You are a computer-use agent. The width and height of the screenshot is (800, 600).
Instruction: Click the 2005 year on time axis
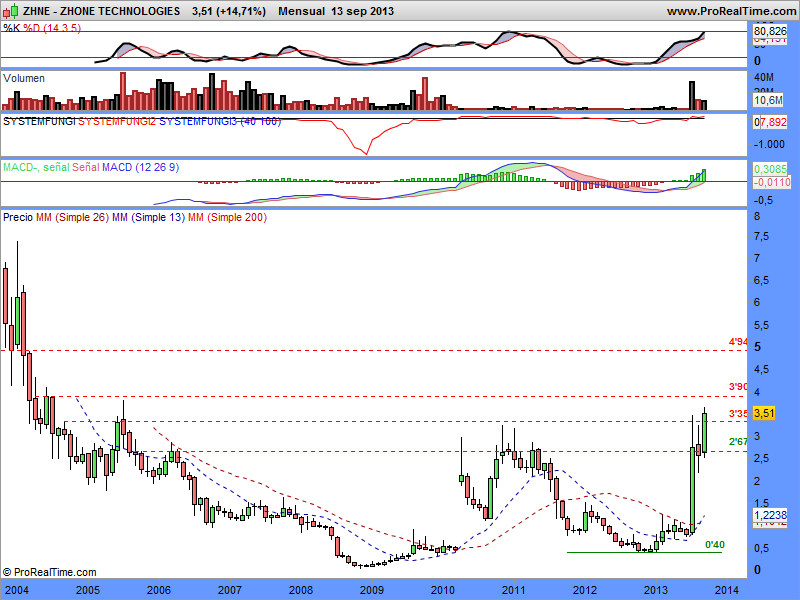pyautogui.click(x=88, y=590)
